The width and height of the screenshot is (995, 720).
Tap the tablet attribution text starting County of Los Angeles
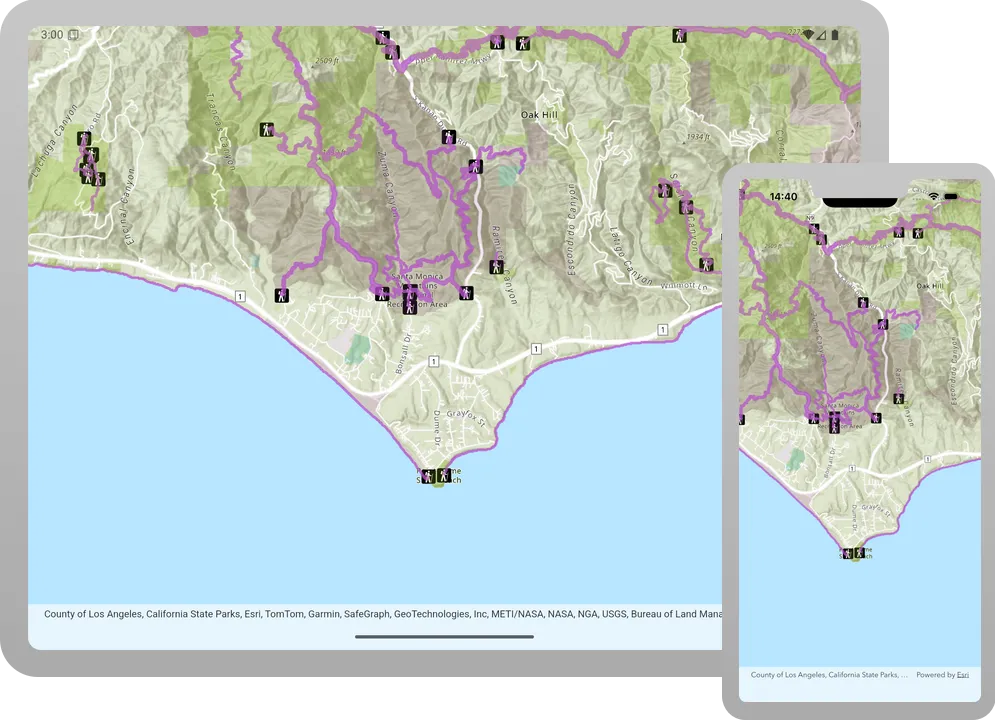pyautogui.click(x=383, y=614)
